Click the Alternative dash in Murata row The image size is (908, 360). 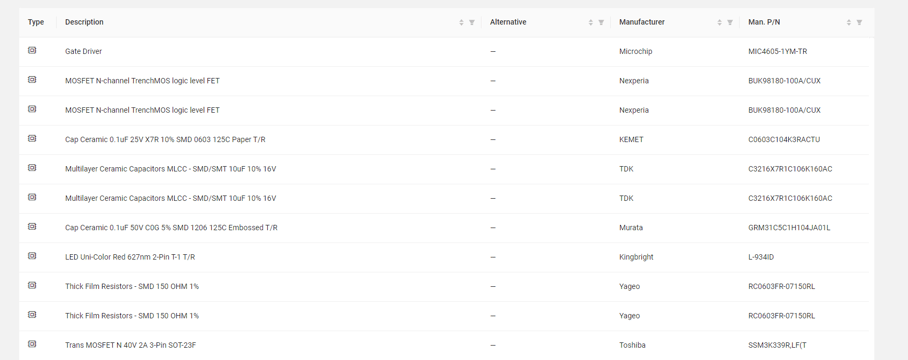click(493, 227)
